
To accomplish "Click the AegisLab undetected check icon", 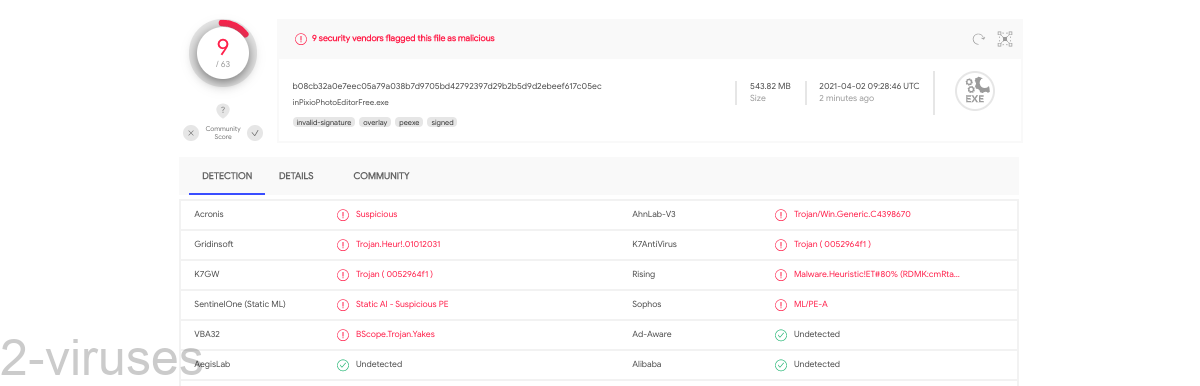I will coord(343,364).
